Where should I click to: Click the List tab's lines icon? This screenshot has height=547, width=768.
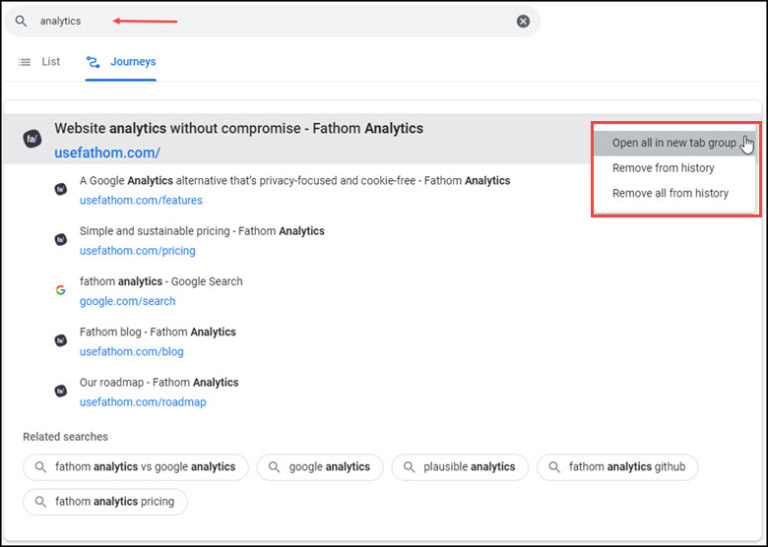pyautogui.click(x=24, y=62)
